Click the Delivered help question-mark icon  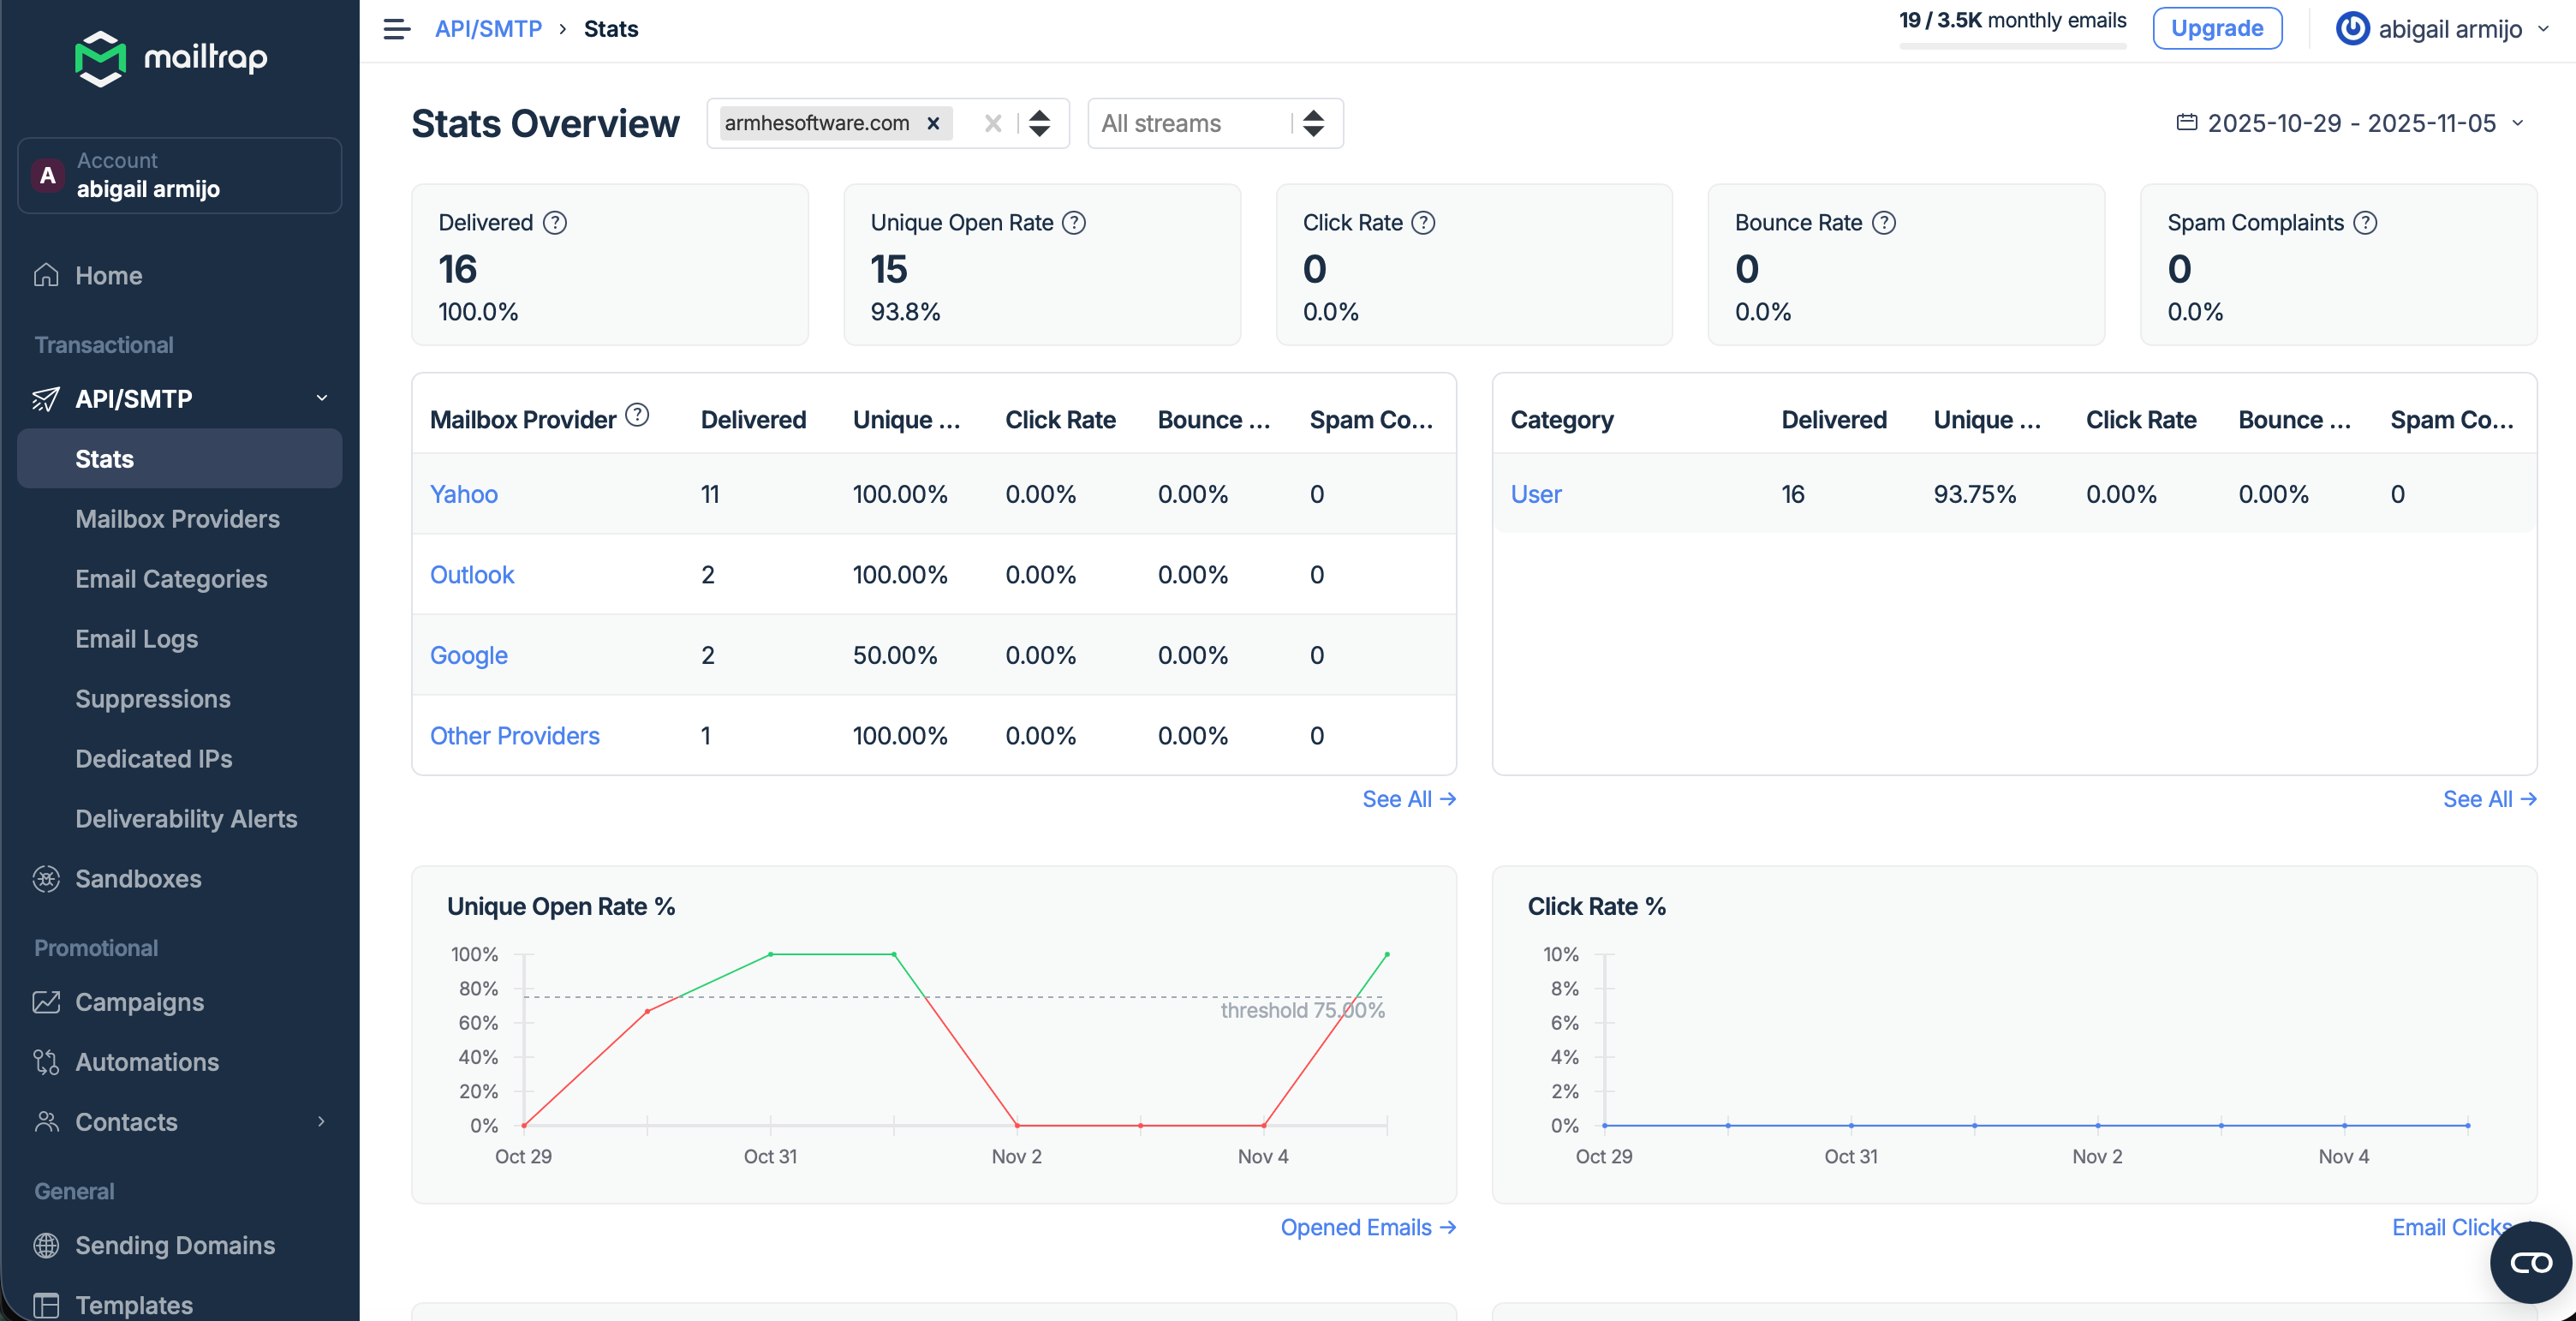555,222
